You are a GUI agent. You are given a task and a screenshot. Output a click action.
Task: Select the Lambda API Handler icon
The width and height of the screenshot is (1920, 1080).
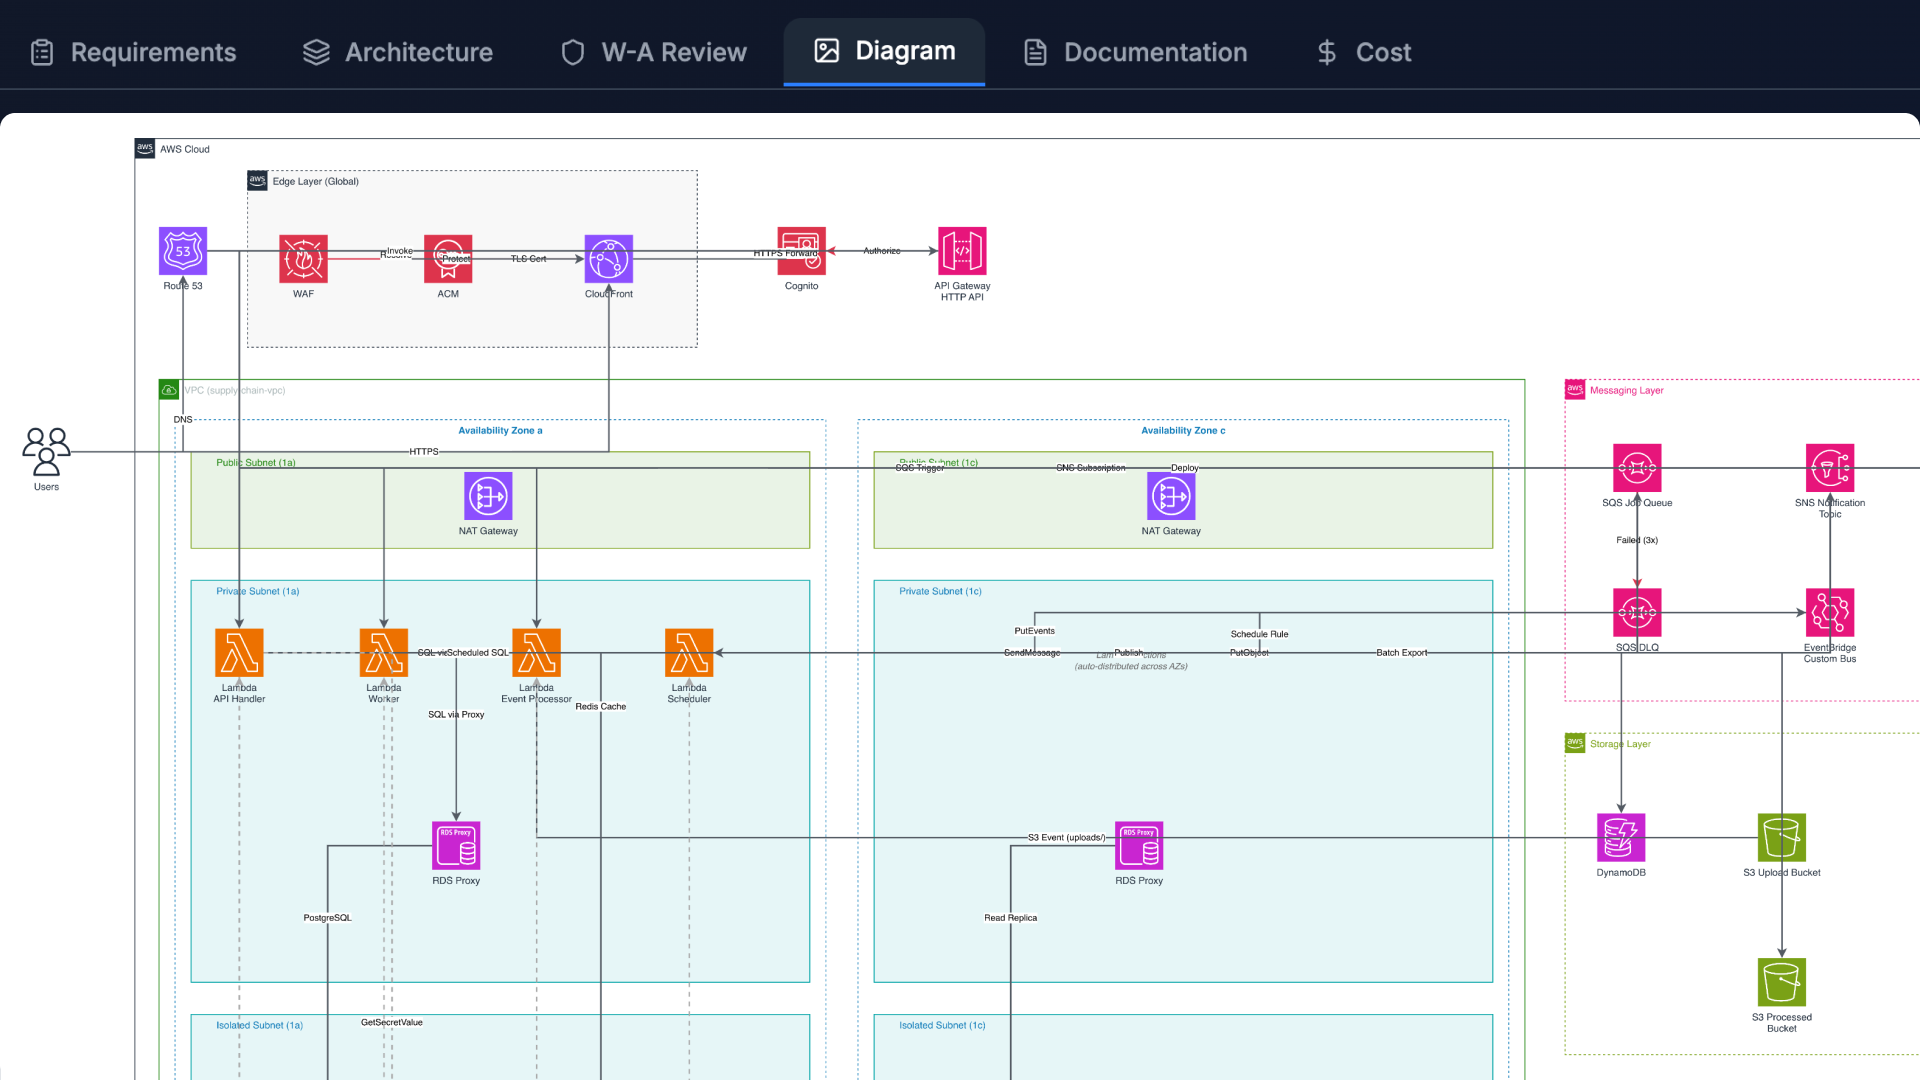tap(239, 652)
